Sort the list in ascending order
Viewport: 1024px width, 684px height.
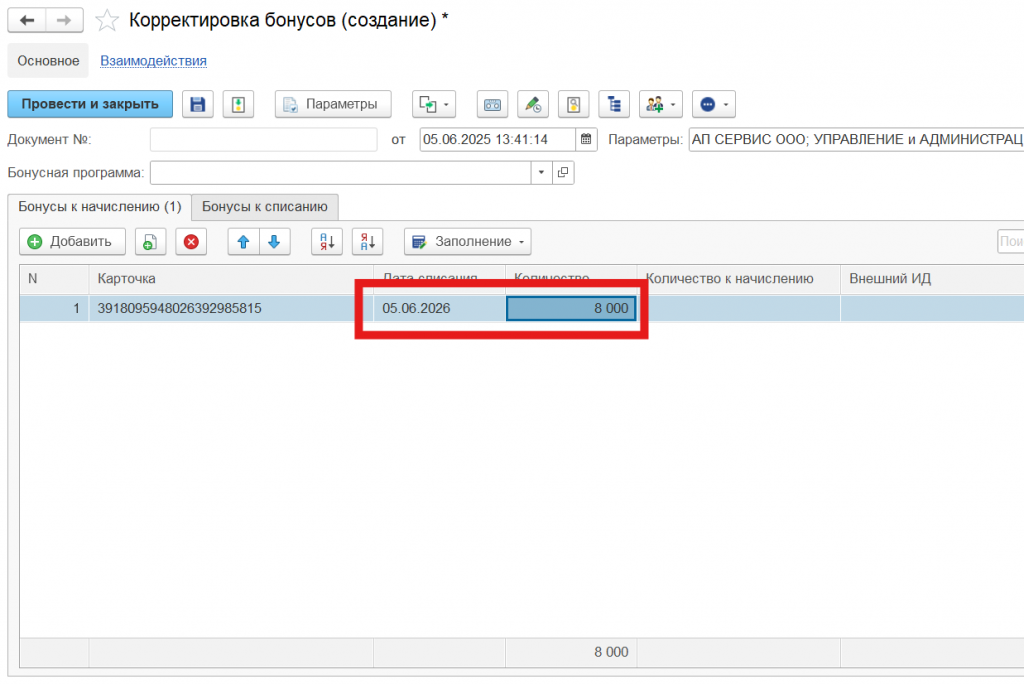pos(327,241)
